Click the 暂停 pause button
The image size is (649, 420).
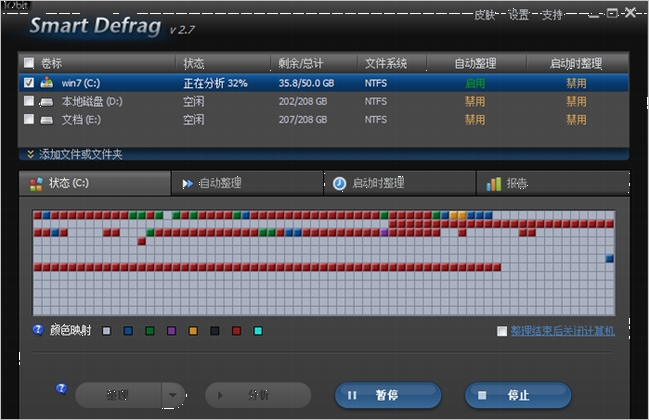pos(388,395)
